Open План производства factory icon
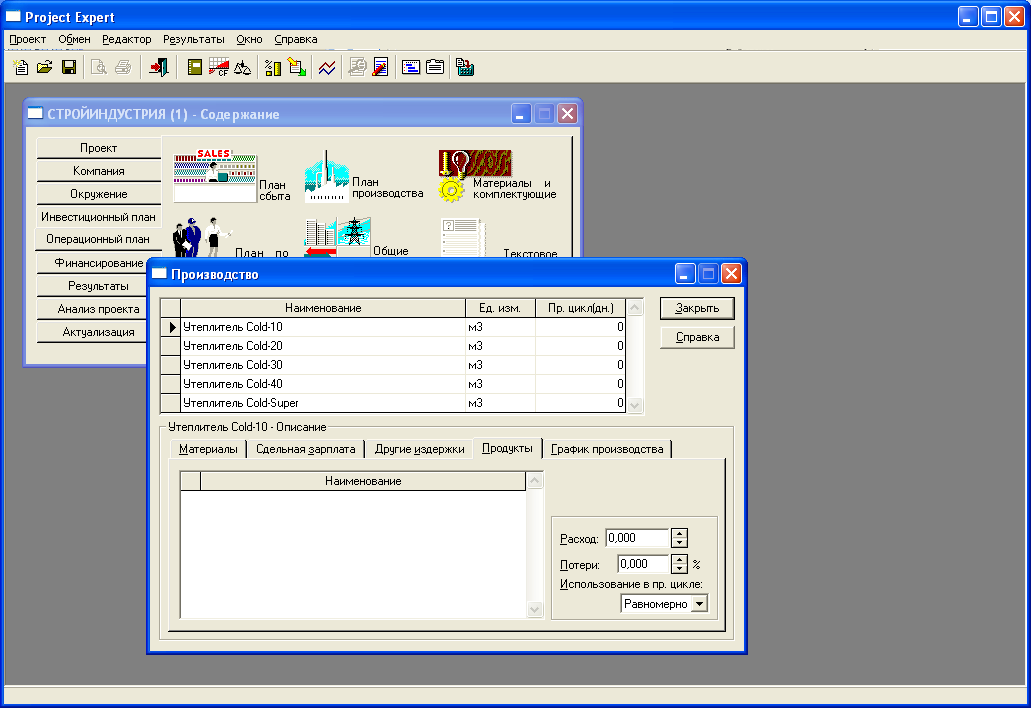Screen dimensions: 1031x708 pos(327,176)
